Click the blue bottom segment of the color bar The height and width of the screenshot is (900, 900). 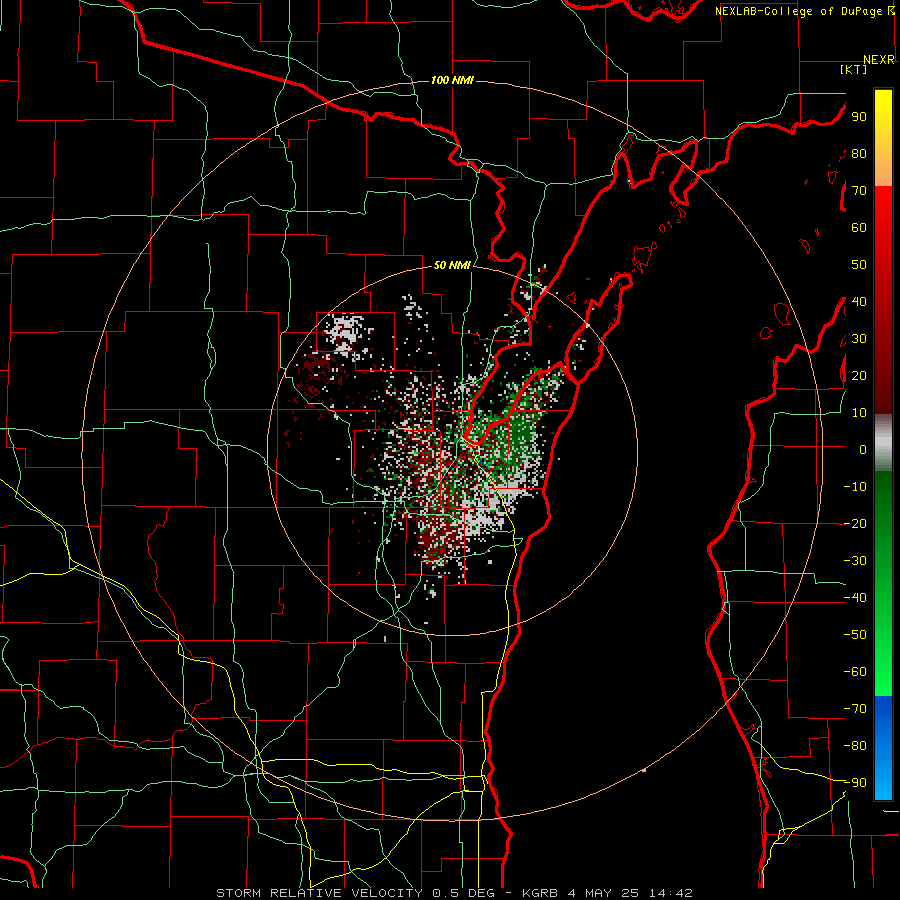pyautogui.click(x=883, y=747)
